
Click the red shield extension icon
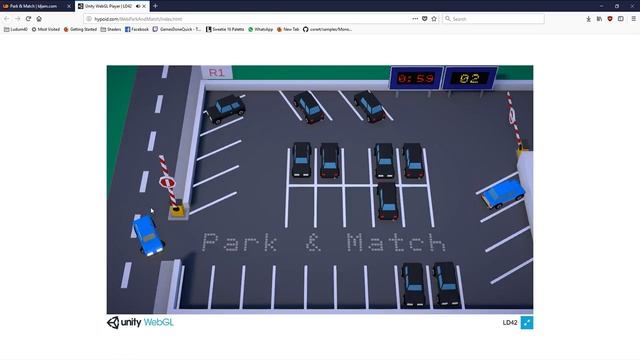click(x=610, y=19)
